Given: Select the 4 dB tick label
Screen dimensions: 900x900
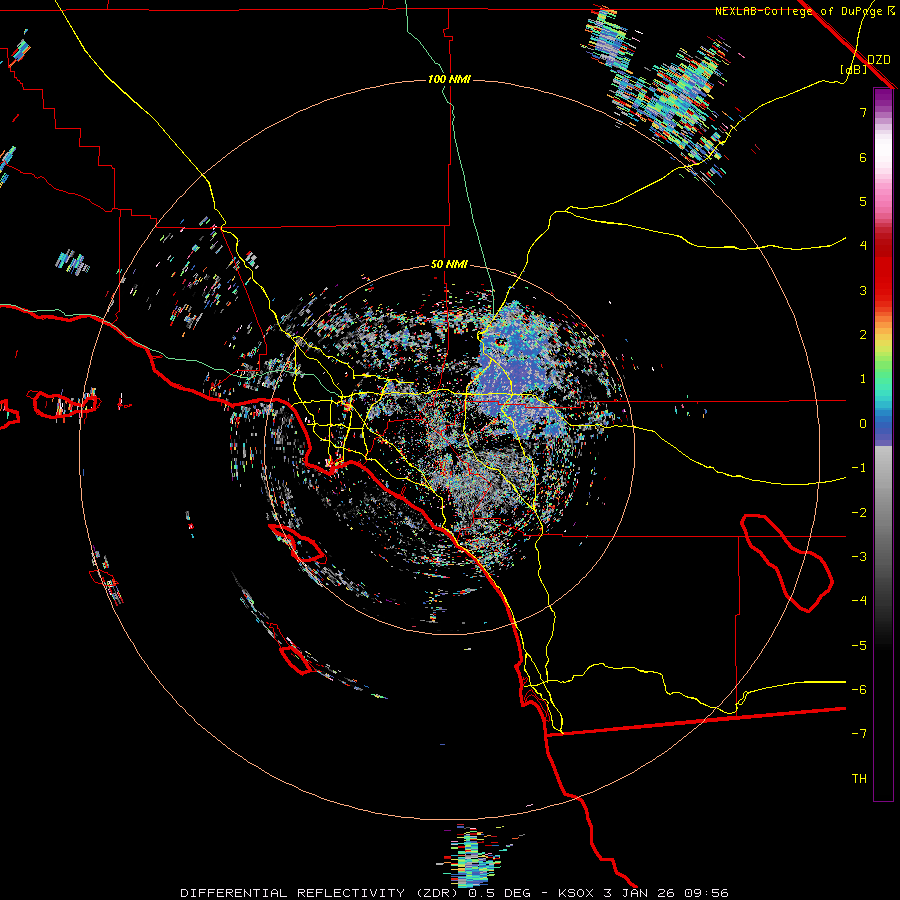Looking at the screenshot, I should (x=863, y=246).
